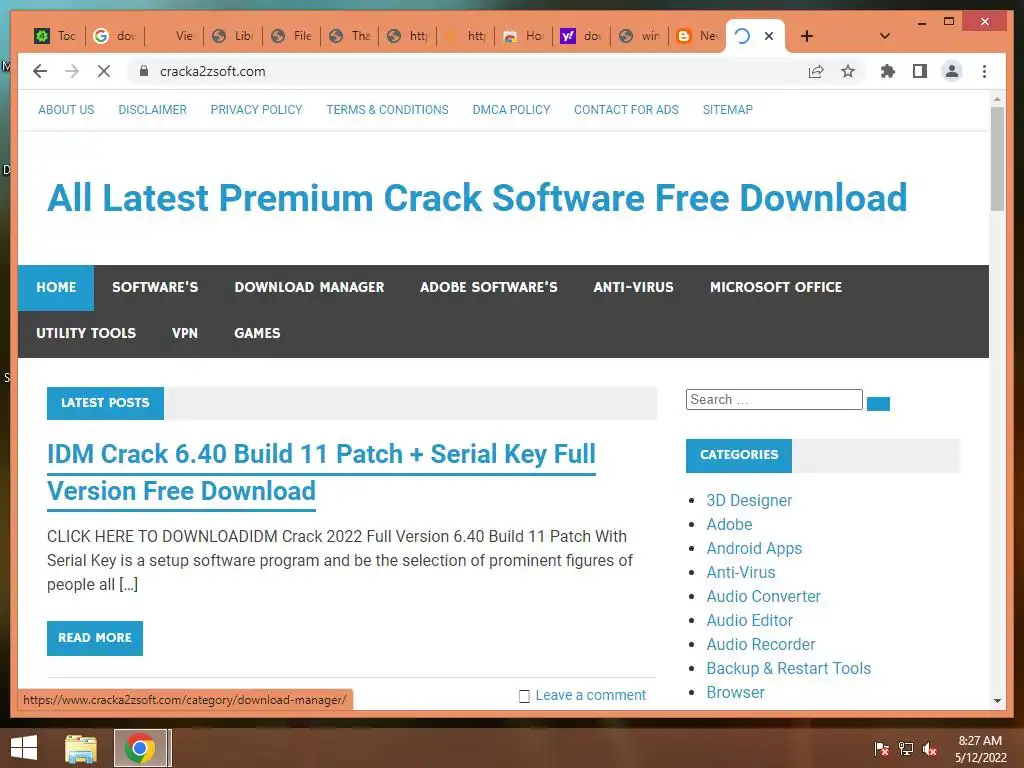Open the Anti-Virus category link

pyautogui.click(x=741, y=573)
